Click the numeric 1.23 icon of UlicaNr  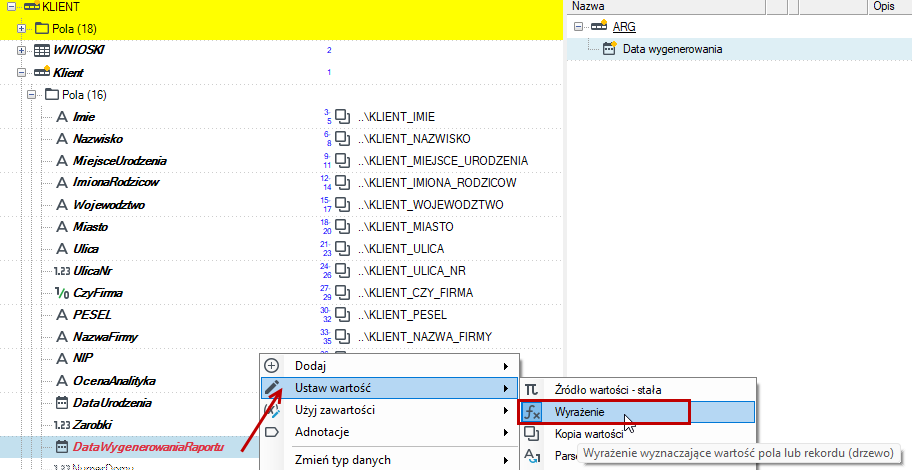click(62, 271)
